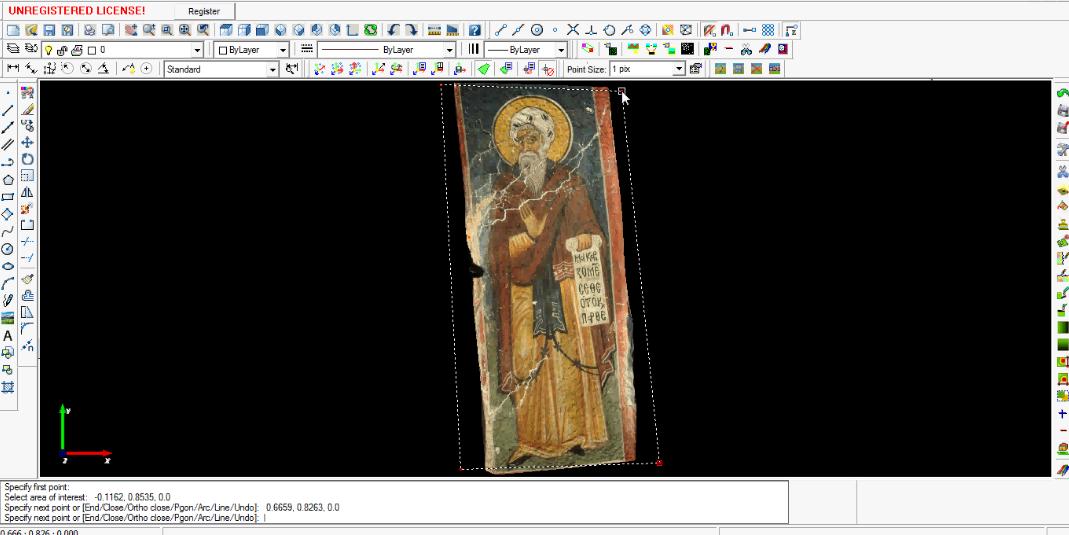Enable intersection snap X icon
The height and width of the screenshot is (535, 1069).
coord(573,30)
